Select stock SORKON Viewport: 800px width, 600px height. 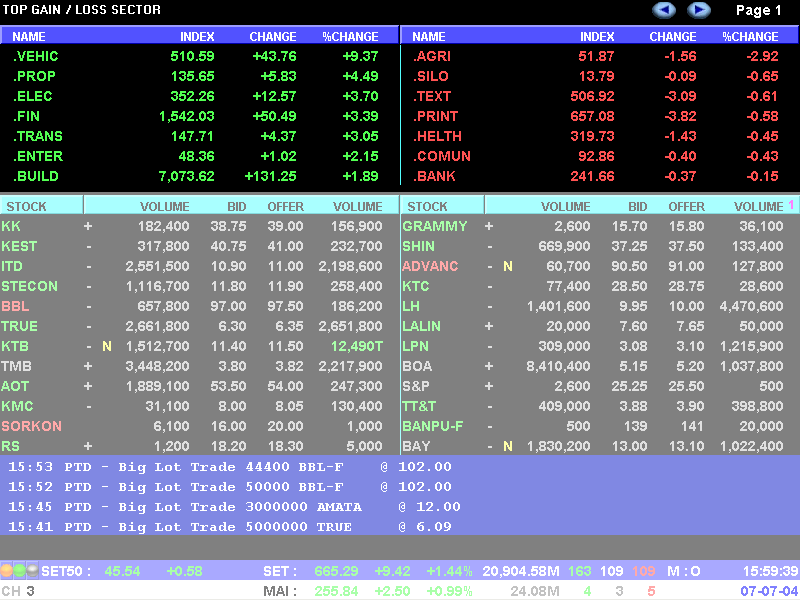tap(31, 426)
